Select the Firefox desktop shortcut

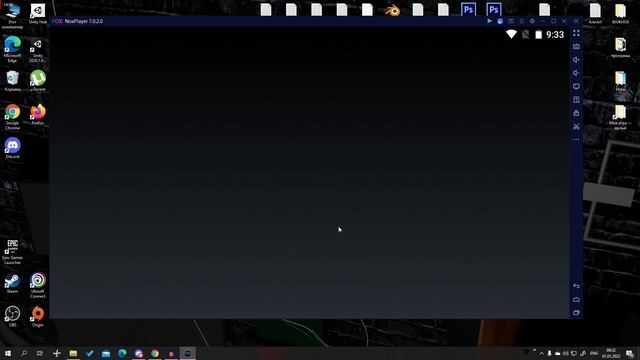coord(38,114)
